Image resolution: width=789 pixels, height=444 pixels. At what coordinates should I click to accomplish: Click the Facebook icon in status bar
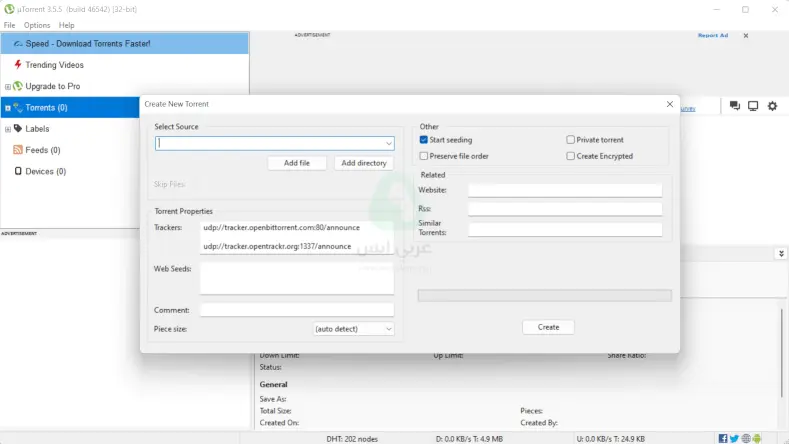tap(723, 438)
